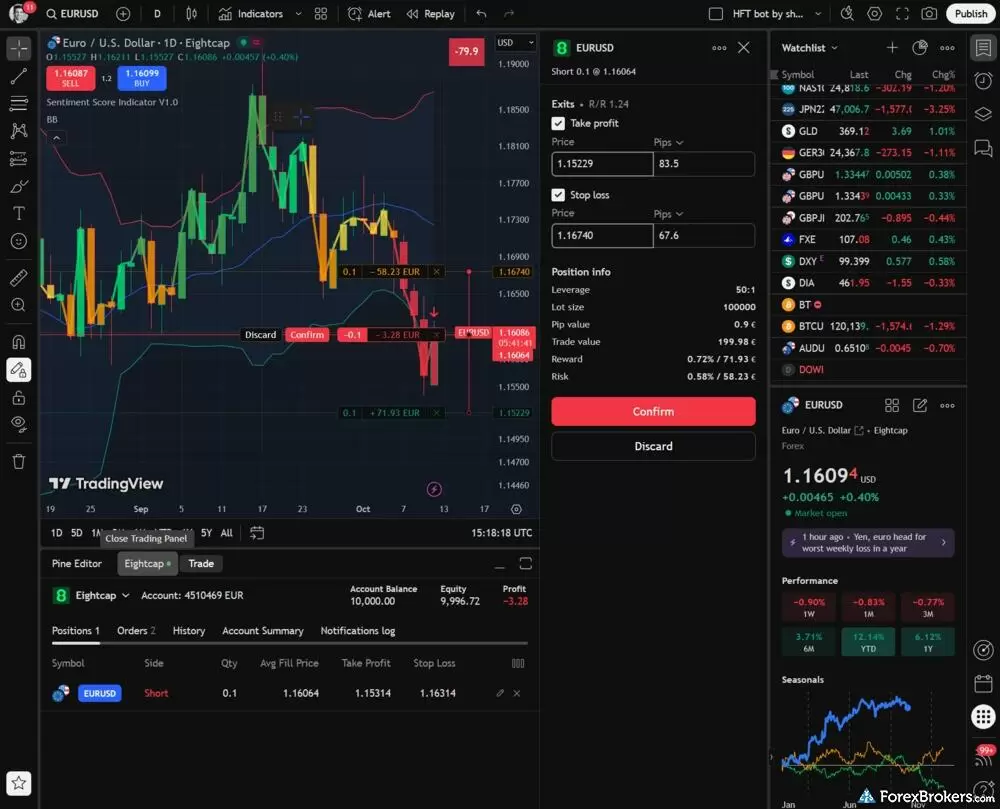Activate the Zoom In tool
1000x809 pixels.
17,305
